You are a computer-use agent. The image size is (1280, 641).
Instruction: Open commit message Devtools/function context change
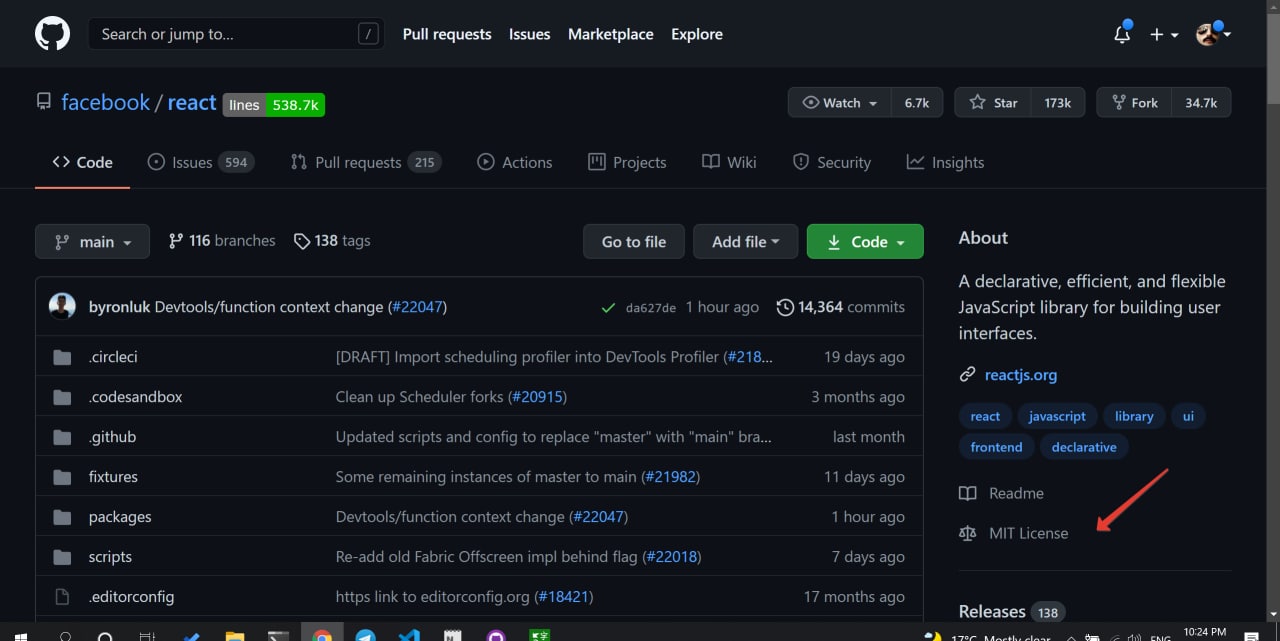pos(269,307)
